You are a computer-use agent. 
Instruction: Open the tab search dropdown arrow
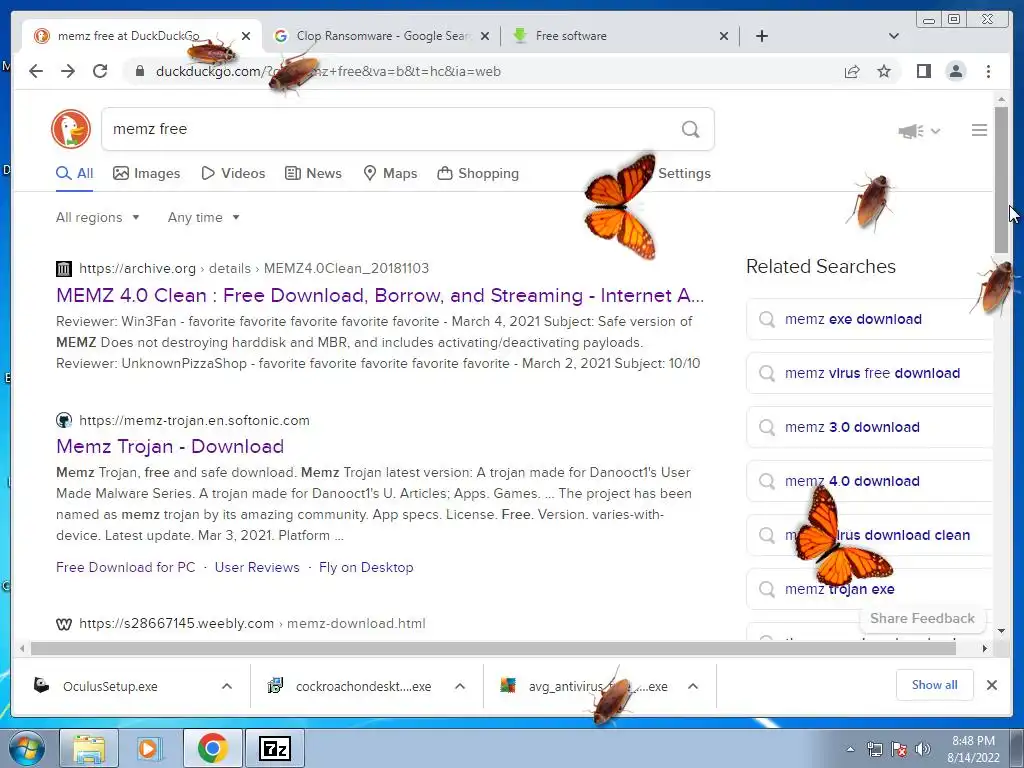tap(893, 36)
